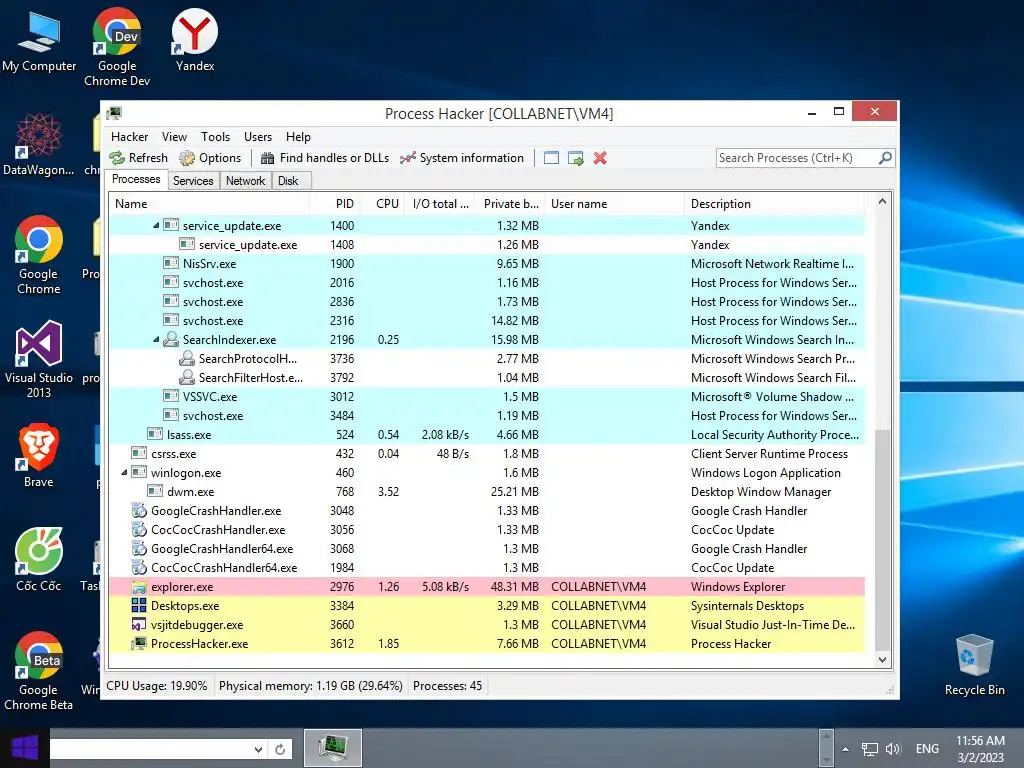The width and height of the screenshot is (1024, 768).
Task: Click the Physical memory status bar entry
Action: (x=310, y=686)
